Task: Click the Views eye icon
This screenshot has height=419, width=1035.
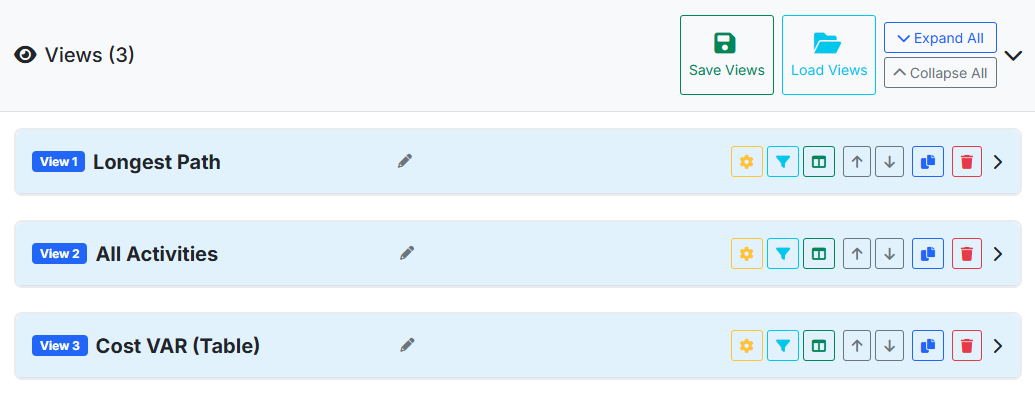Action: 26,55
